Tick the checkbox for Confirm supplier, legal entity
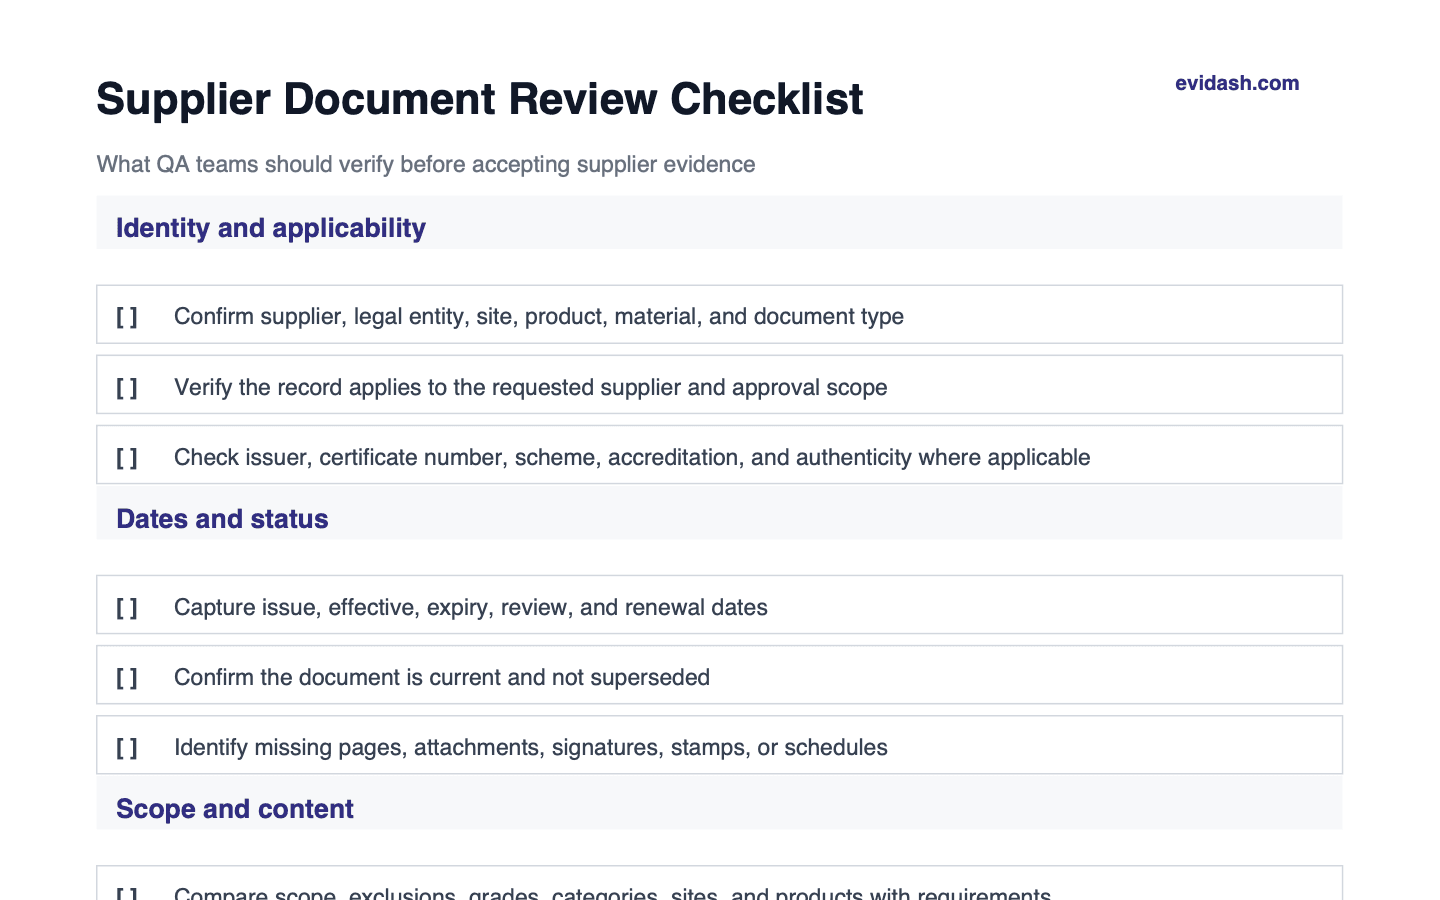Image resolution: width=1440 pixels, height=900 pixels. 127,317
